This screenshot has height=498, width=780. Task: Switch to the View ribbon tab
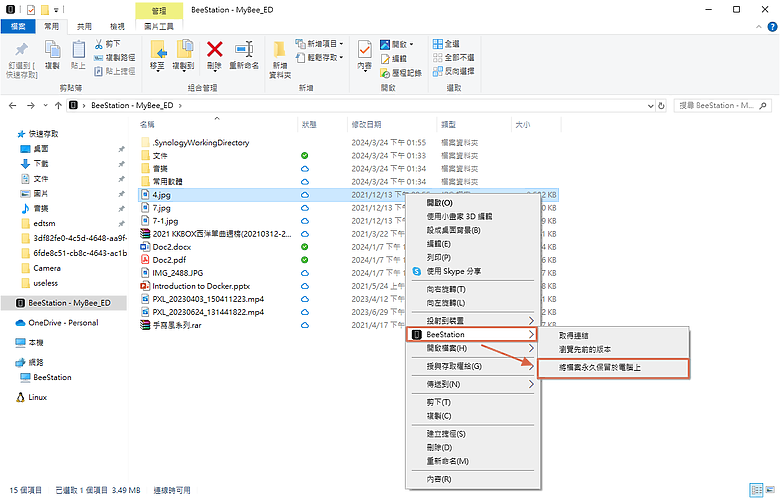point(117,26)
